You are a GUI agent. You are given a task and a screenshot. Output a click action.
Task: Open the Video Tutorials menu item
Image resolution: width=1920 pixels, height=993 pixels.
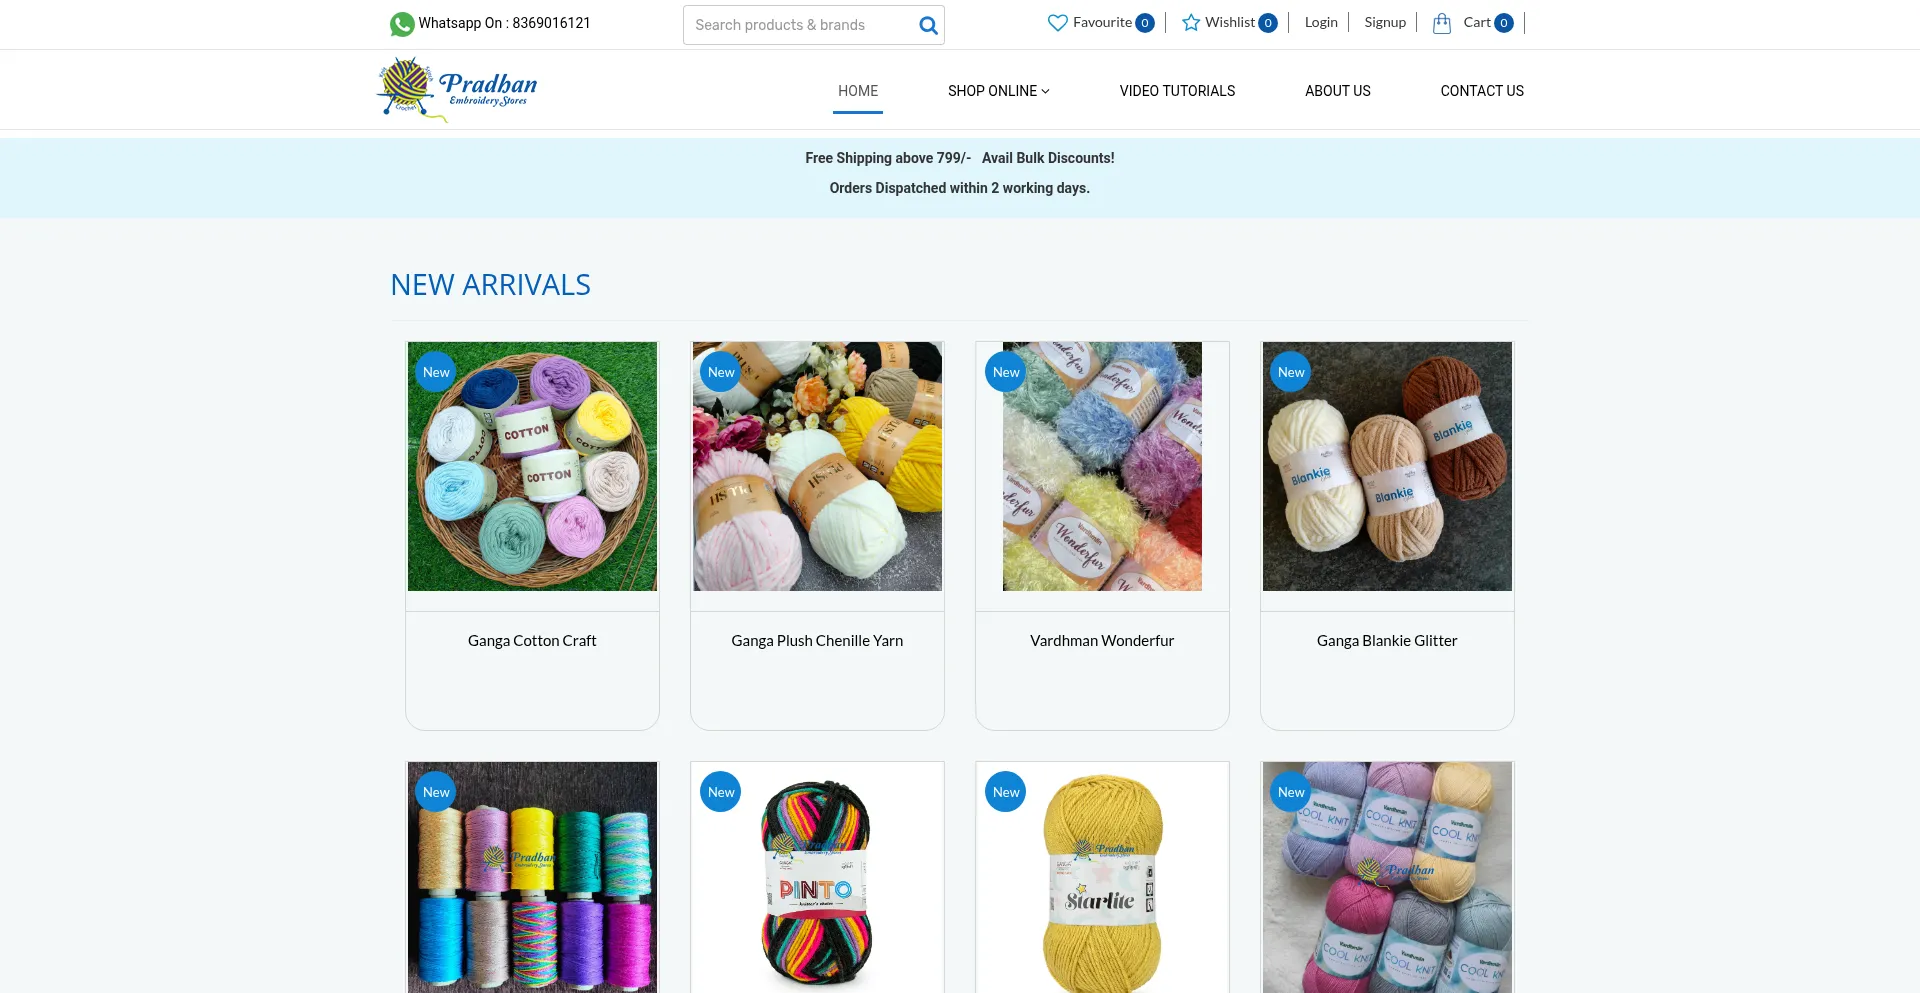(1177, 91)
